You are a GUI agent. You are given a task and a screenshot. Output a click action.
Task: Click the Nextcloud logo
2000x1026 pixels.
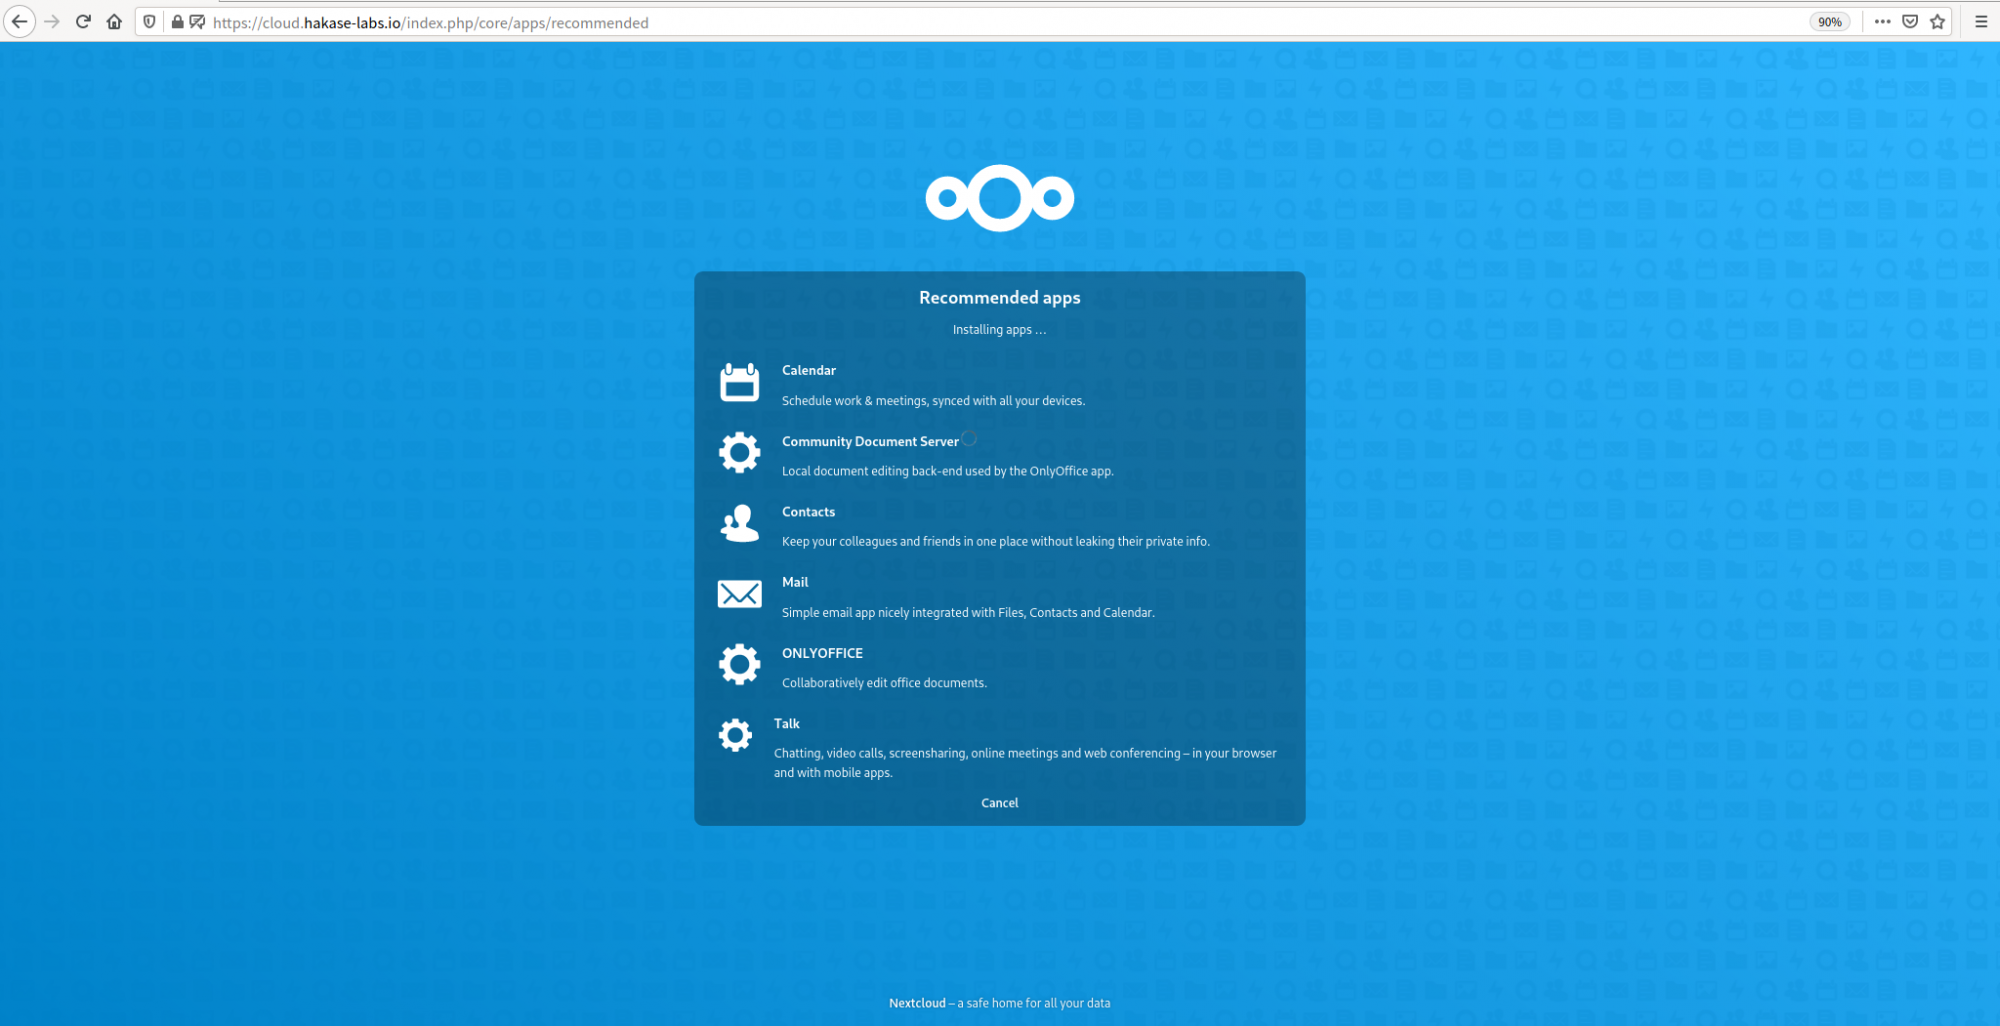(999, 198)
